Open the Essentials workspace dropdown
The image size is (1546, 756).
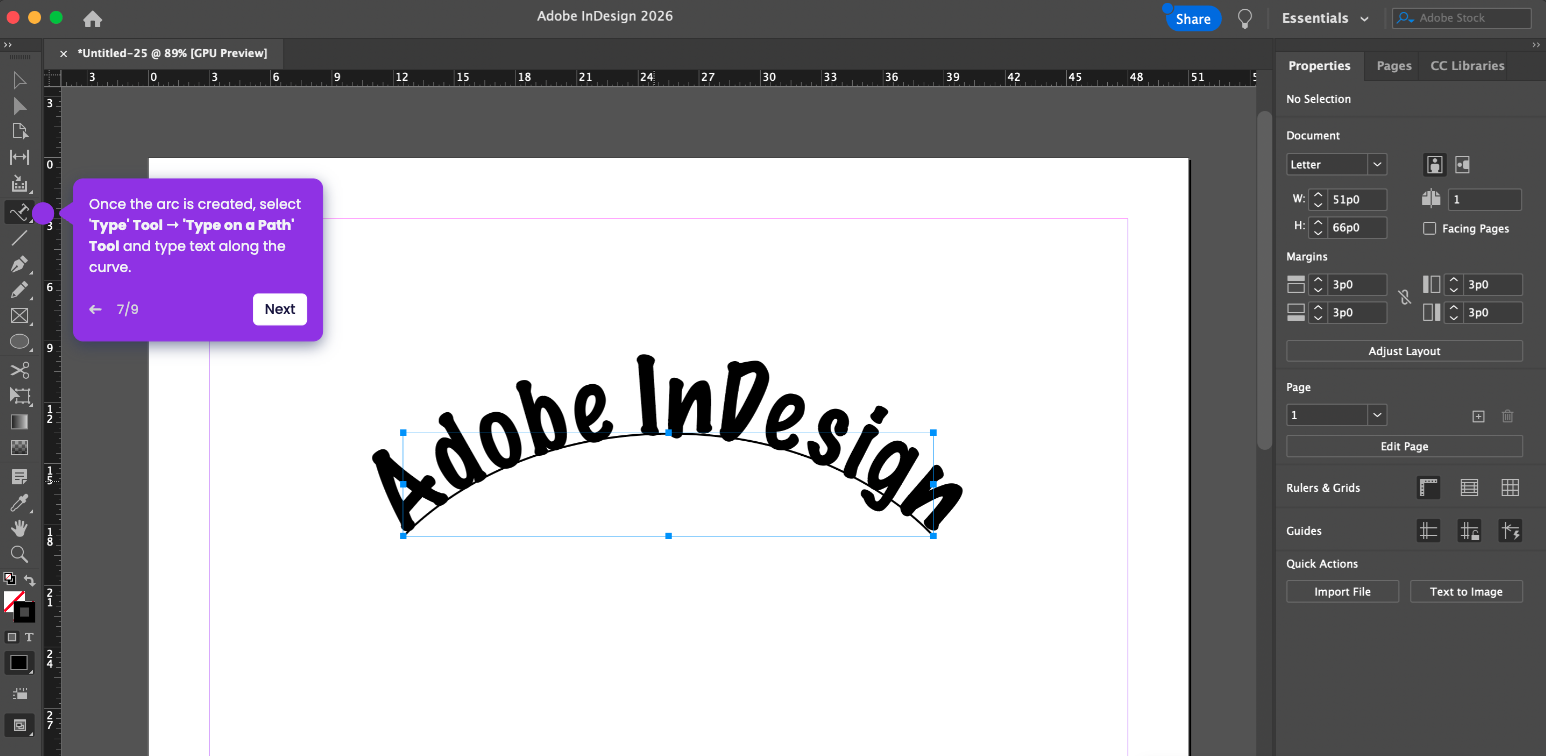(1326, 18)
